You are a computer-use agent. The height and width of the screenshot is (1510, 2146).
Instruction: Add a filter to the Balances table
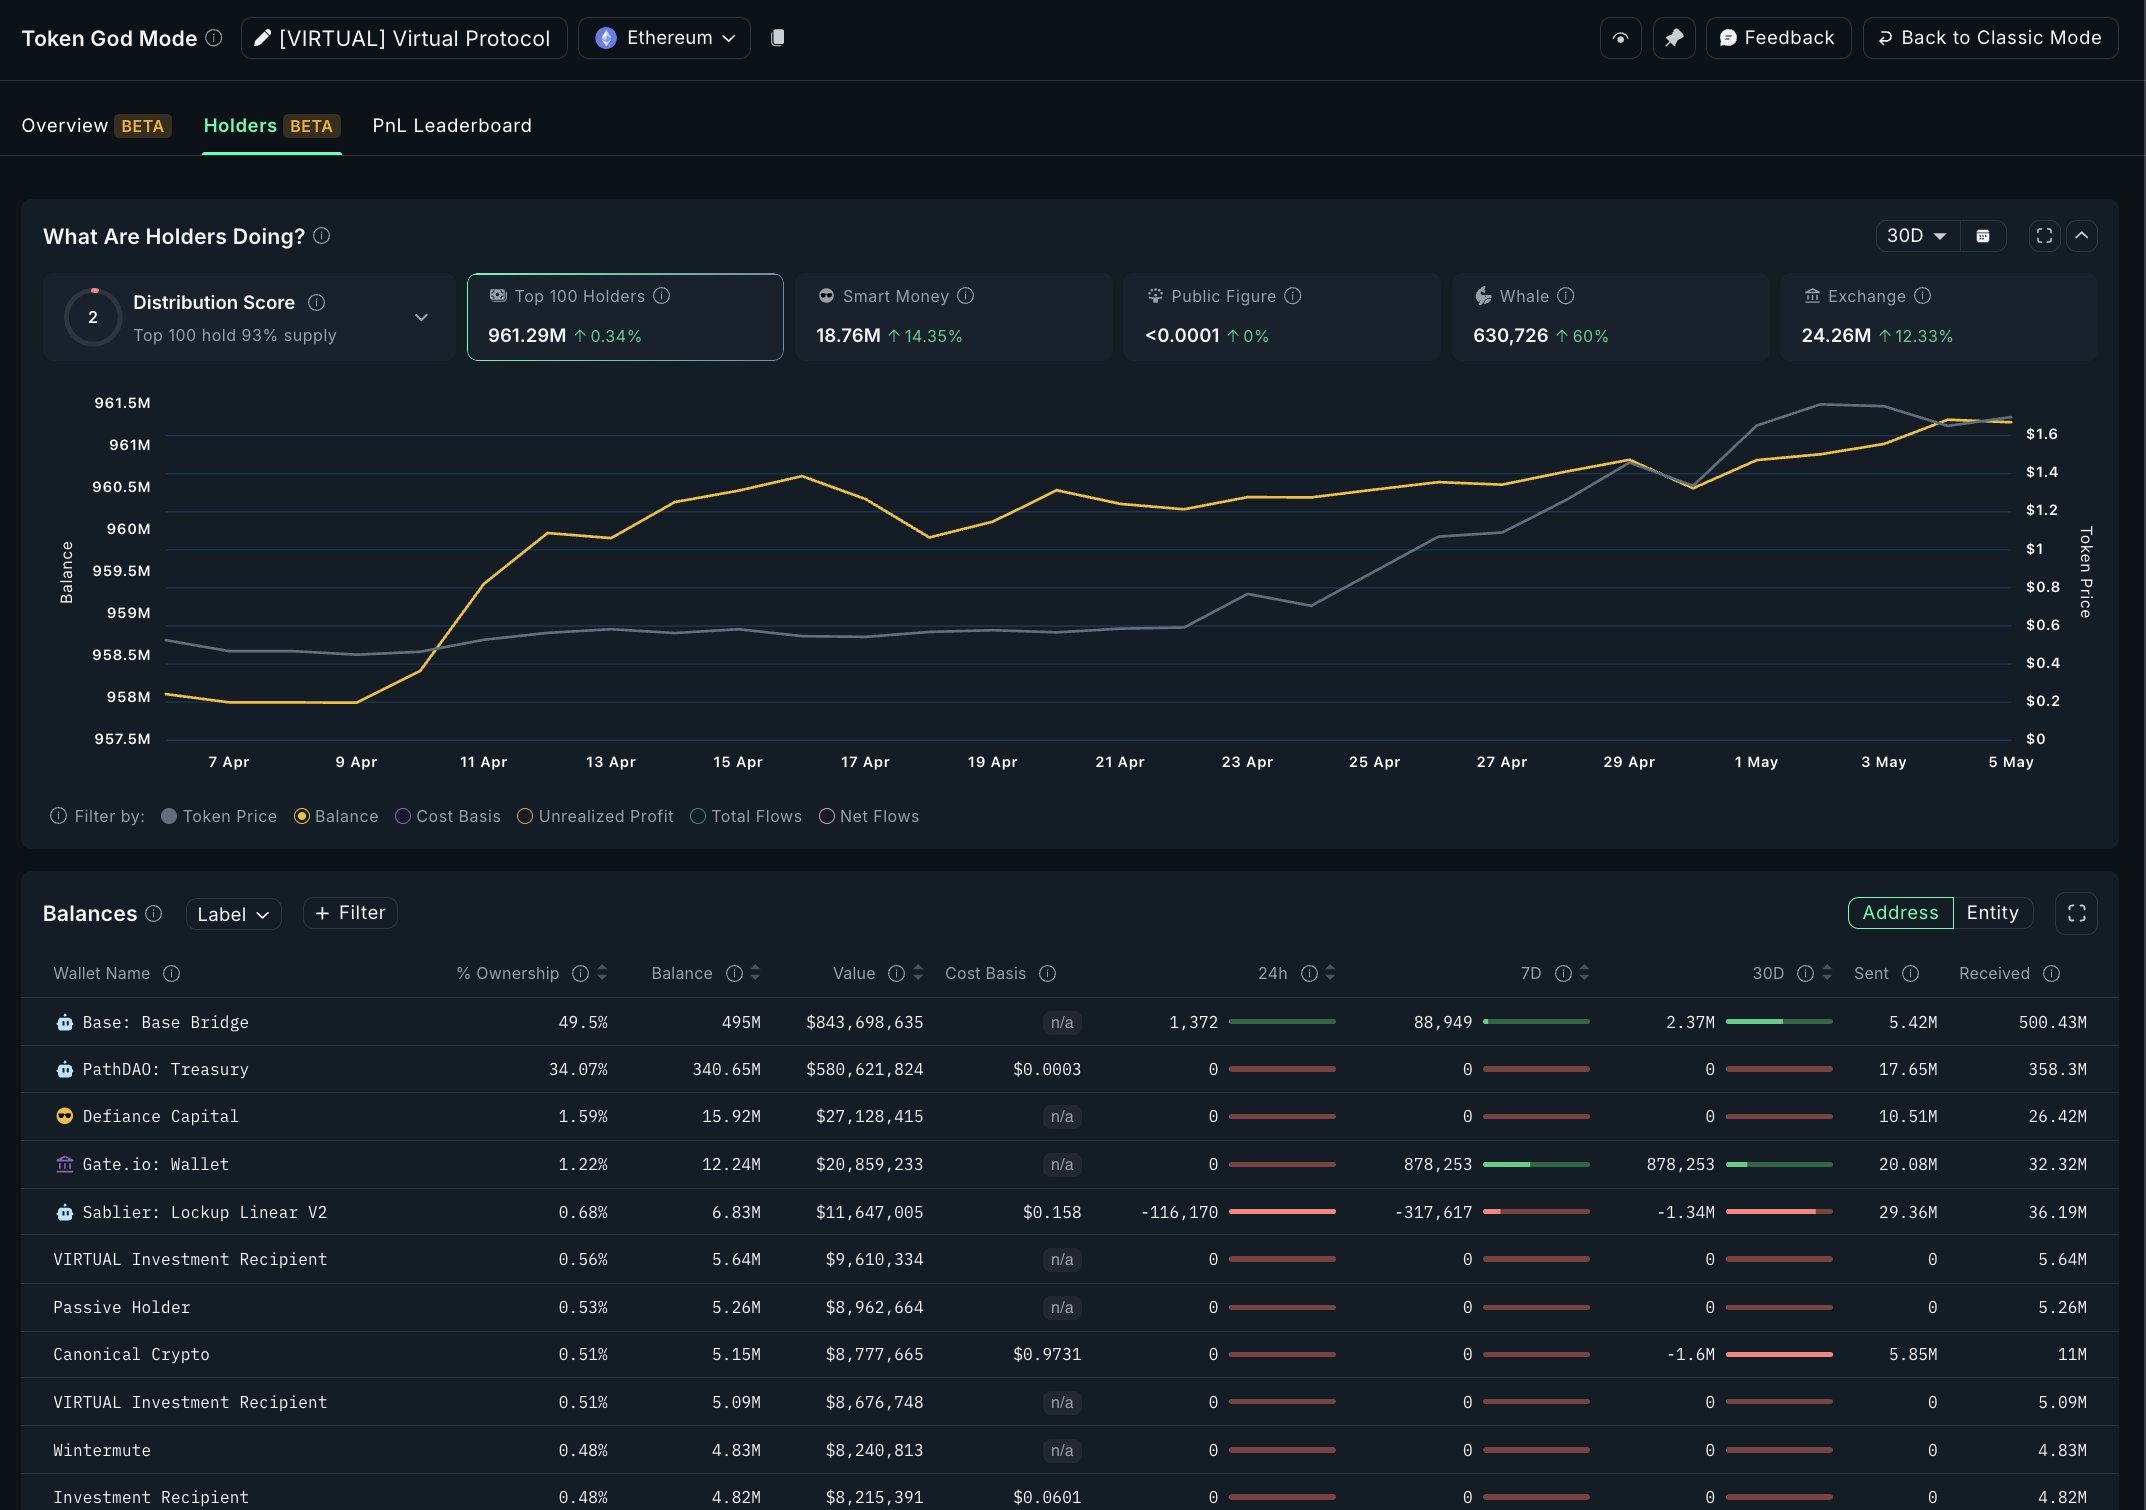coord(349,912)
